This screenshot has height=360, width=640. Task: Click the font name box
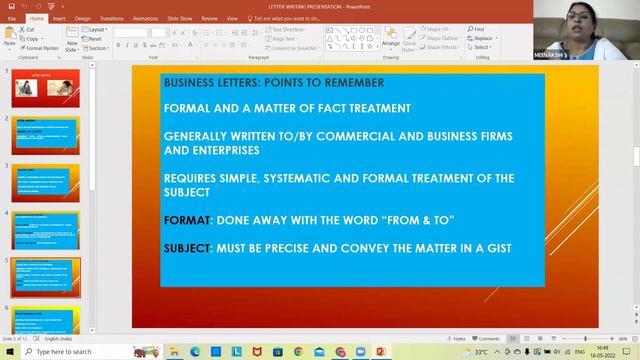click(x=133, y=33)
